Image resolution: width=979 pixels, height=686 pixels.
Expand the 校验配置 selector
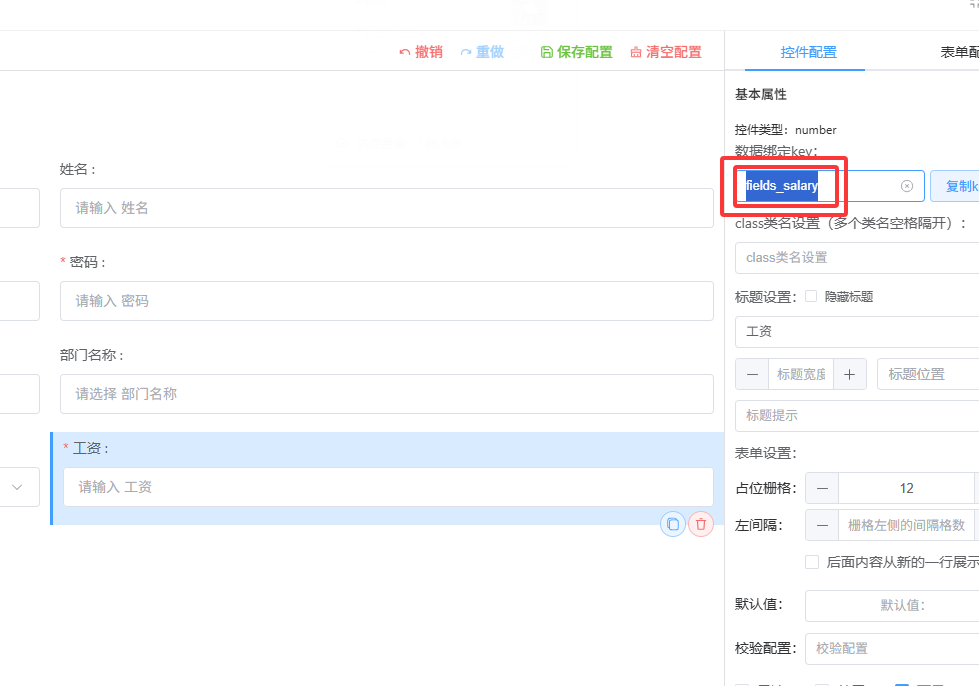click(891, 648)
